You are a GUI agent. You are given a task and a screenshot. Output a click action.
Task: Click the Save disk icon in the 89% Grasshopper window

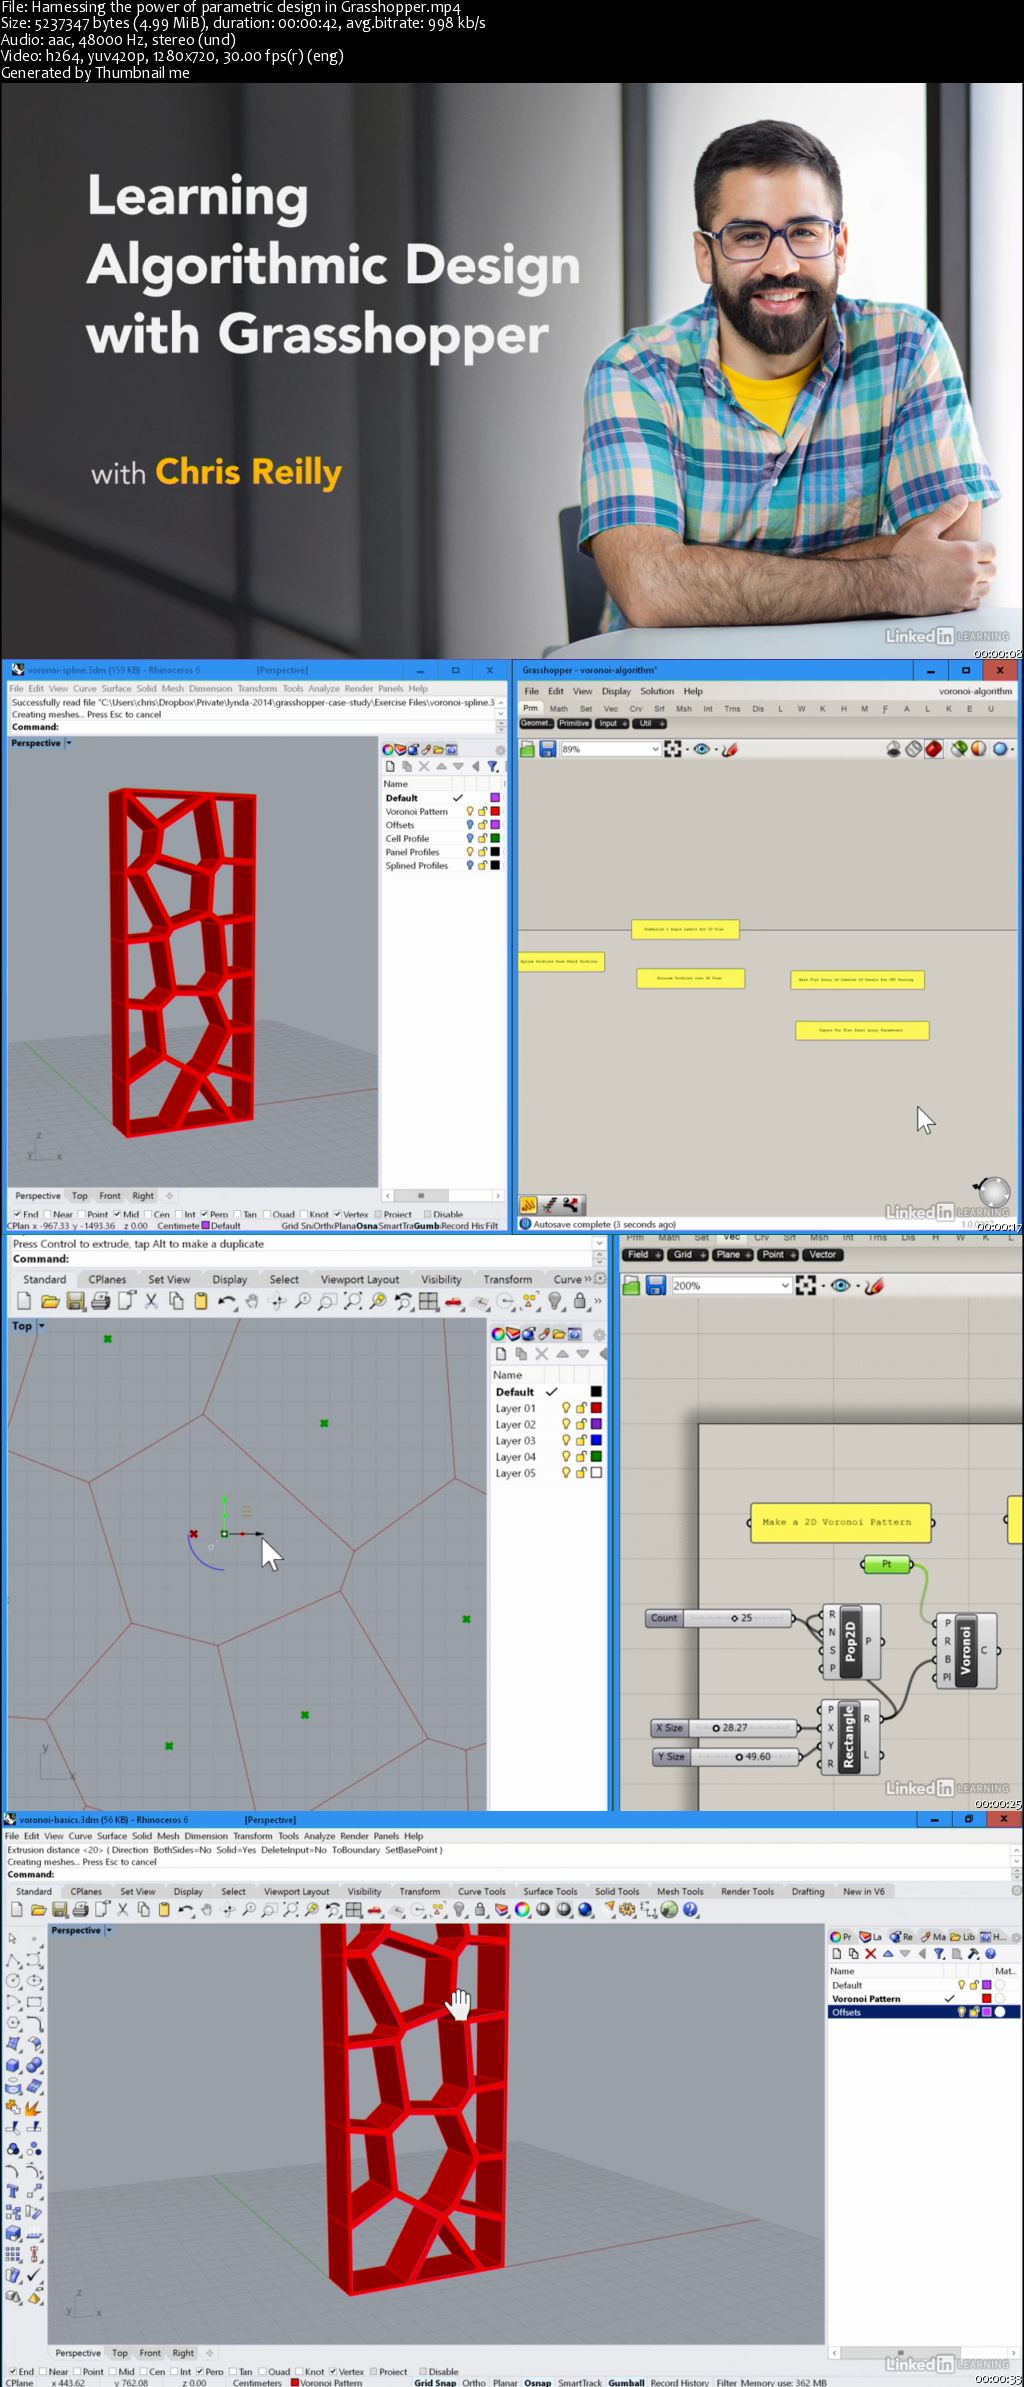click(547, 749)
